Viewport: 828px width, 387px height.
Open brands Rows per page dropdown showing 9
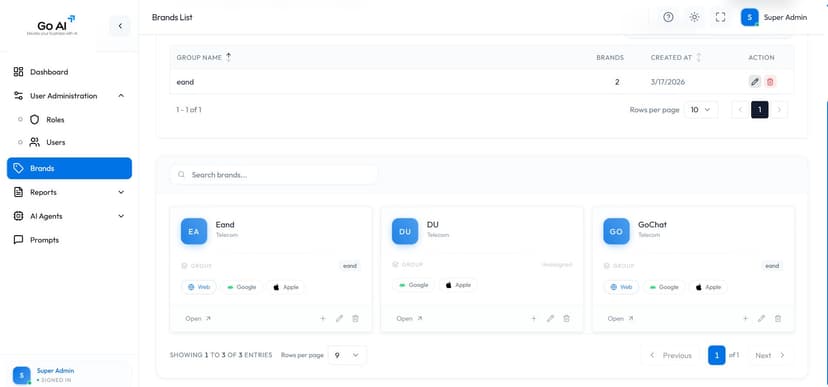347,355
